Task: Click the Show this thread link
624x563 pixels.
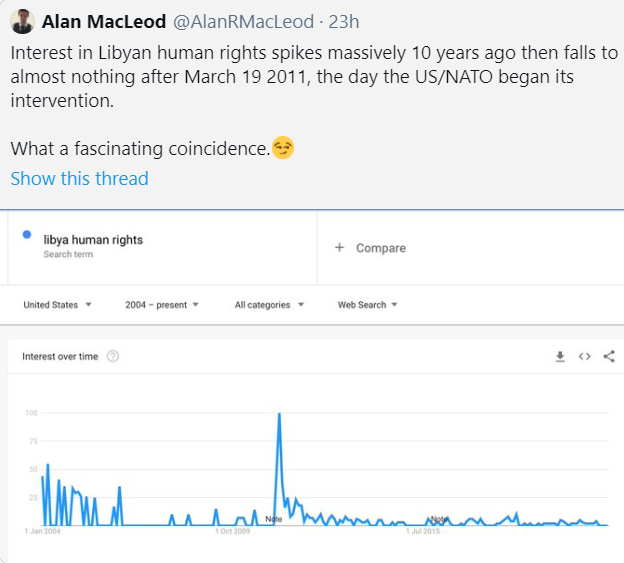Action: 79,179
